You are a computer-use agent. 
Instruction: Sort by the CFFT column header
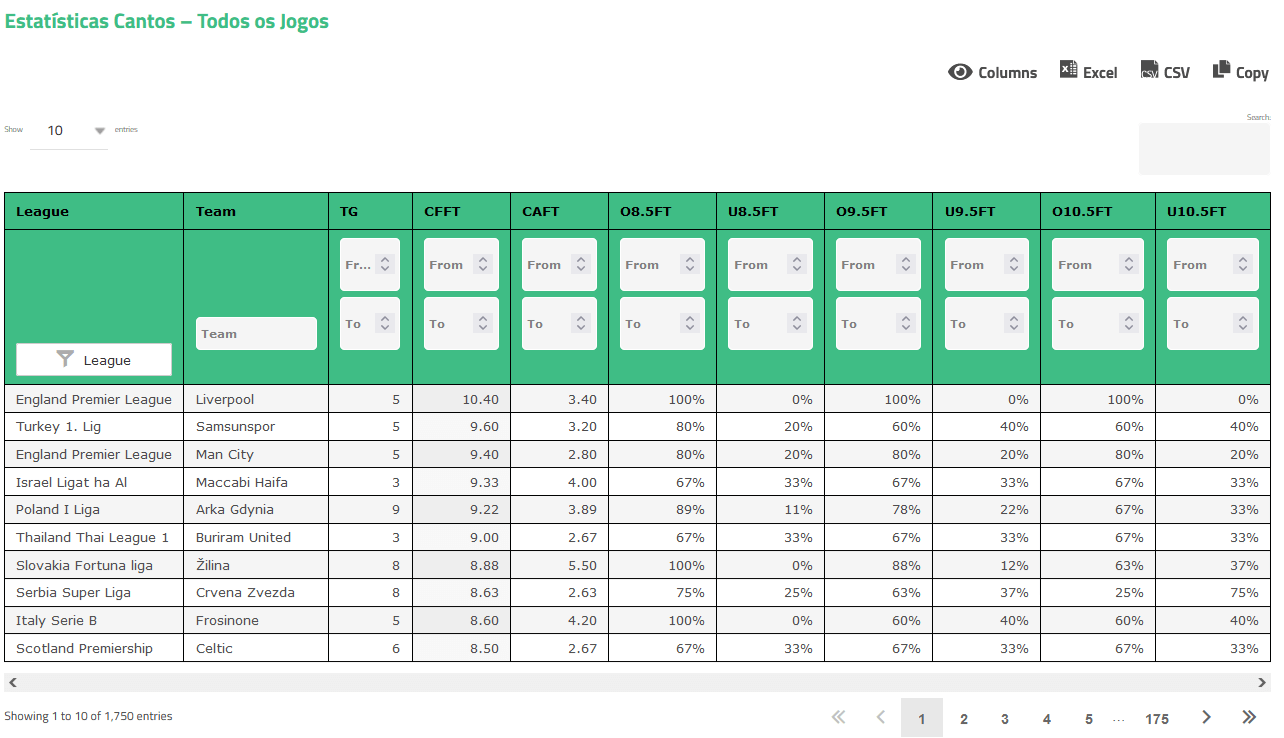442,212
